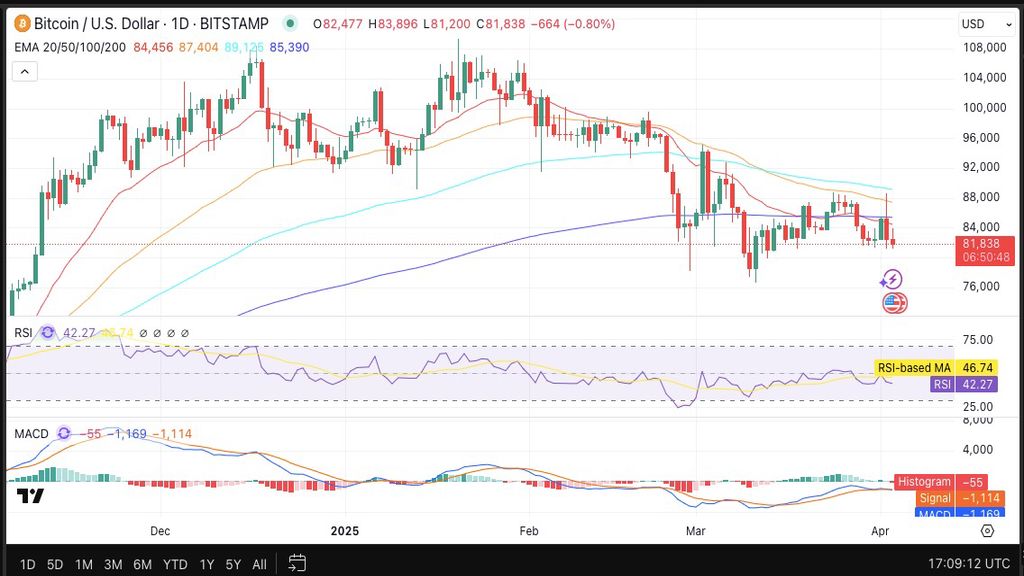The width and height of the screenshot is (1024, 576).
Task: Click the orange Bitcoin symbol logo
Action: [x=22, y=24]
